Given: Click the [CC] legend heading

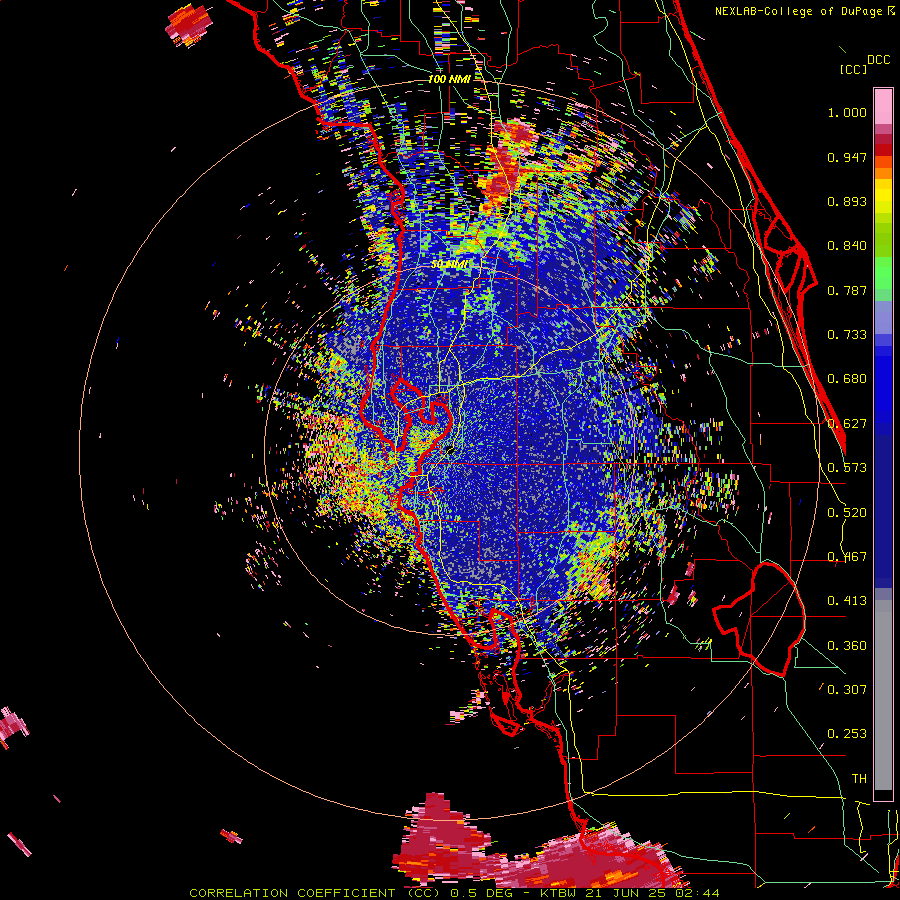Looking at the screenshot, I should pyautogui.click(x=853, y=69).
